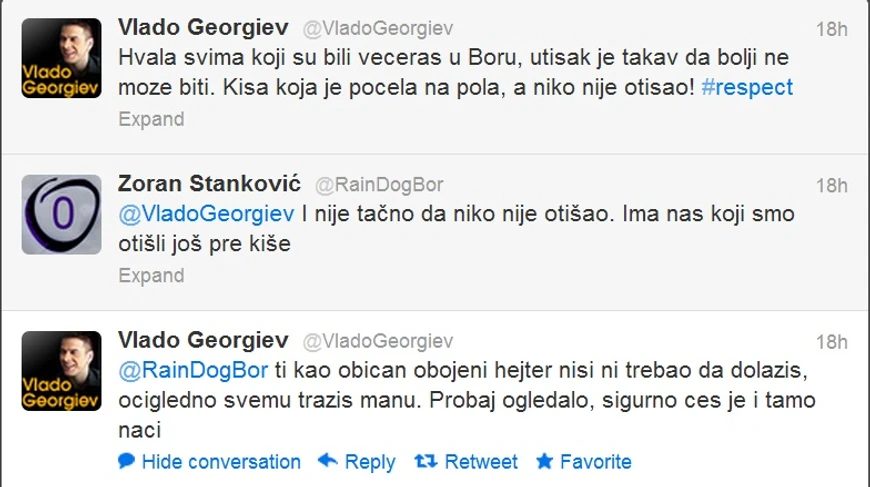
Task: Expand the first tweet by Vlado Georgiev
Action: tap(151, 119)
